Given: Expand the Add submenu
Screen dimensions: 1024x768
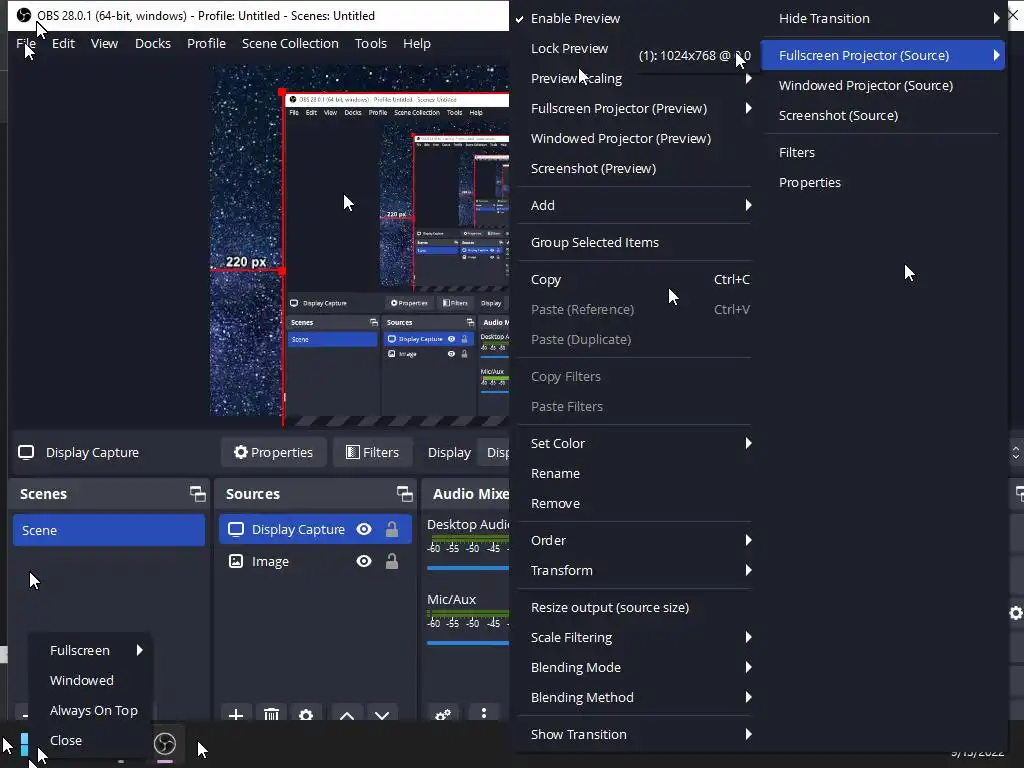Looking at the screenshot, I should 633,205.
